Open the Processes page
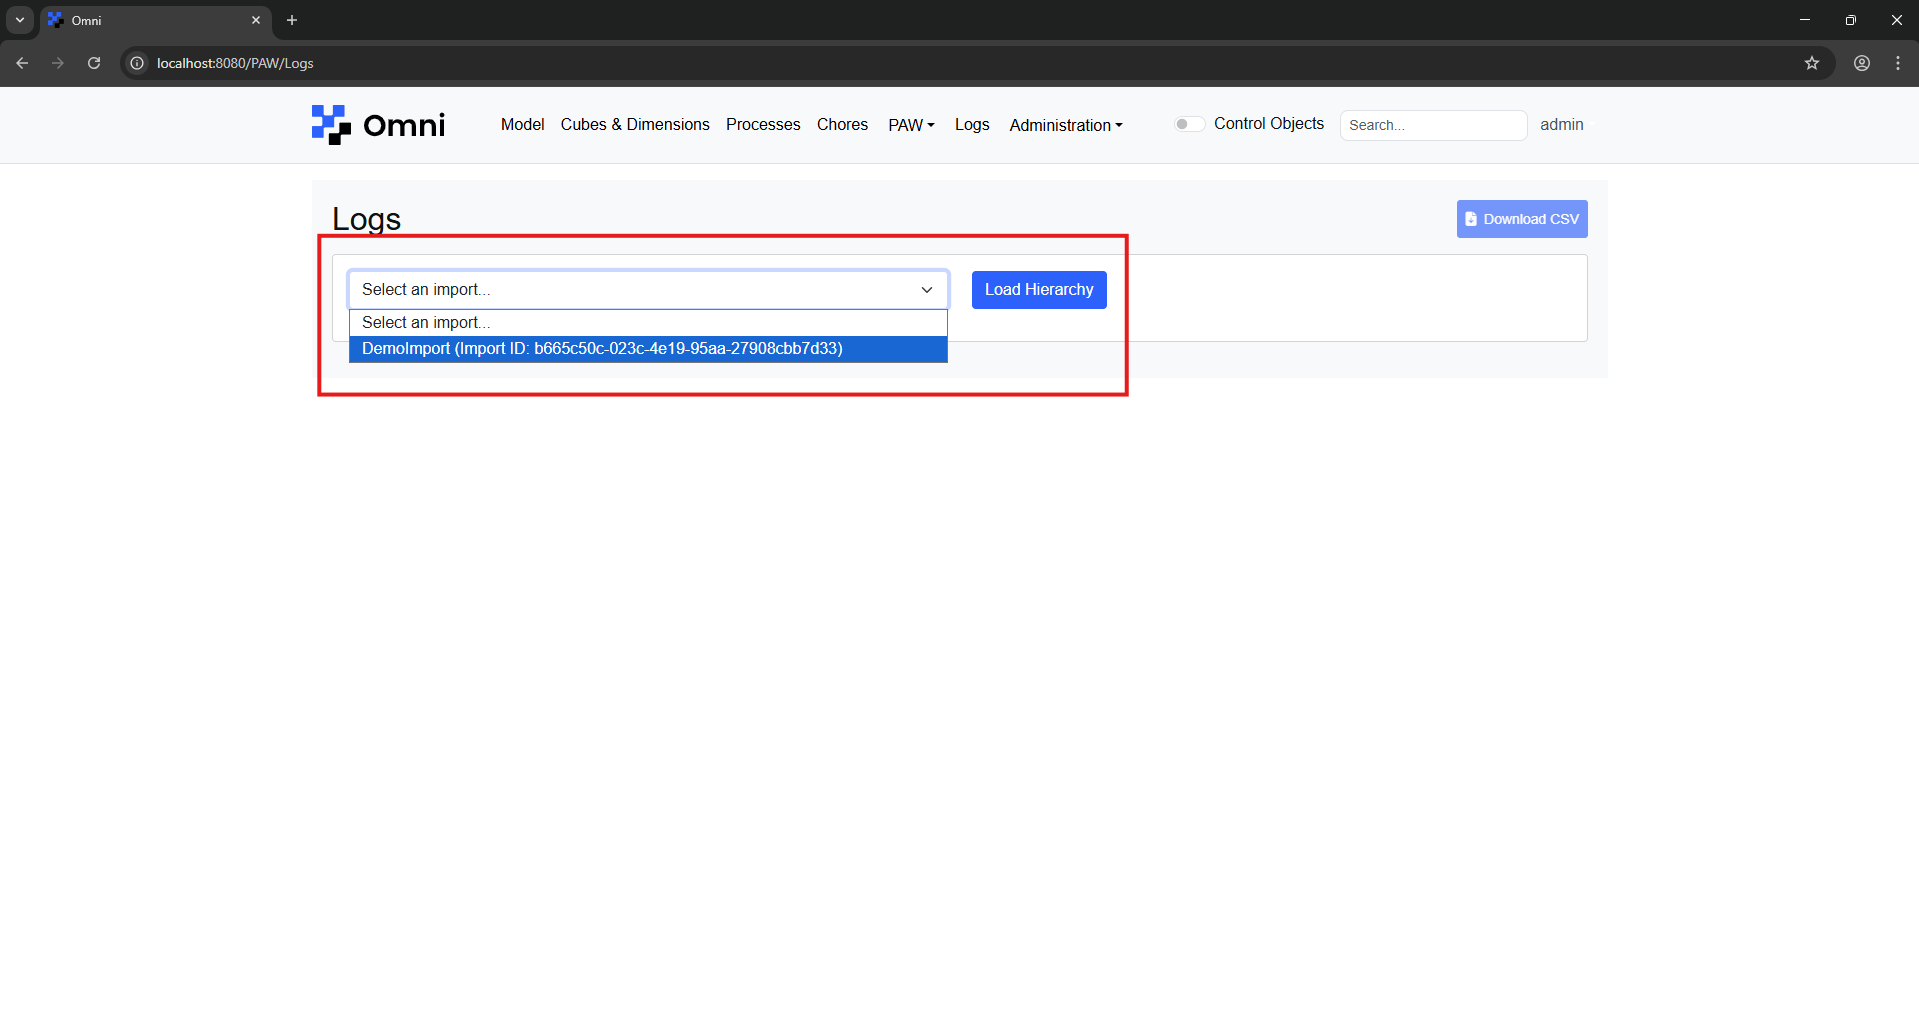 tap(763, 124)
